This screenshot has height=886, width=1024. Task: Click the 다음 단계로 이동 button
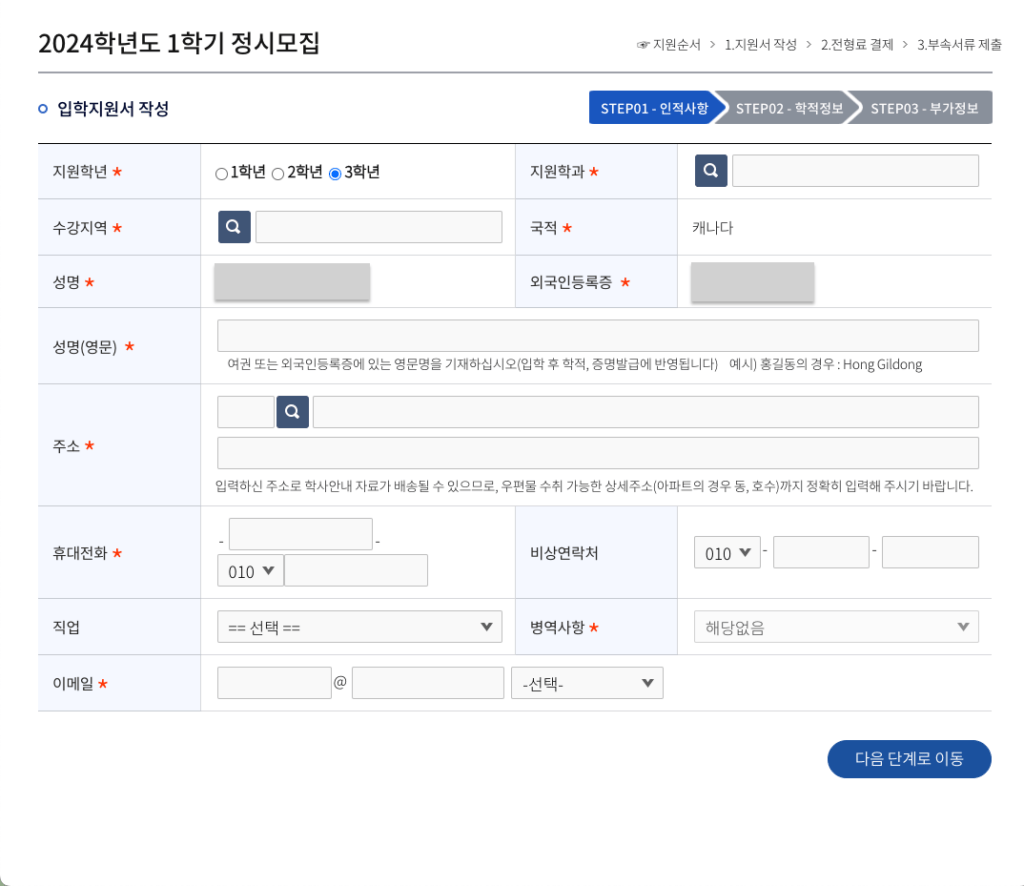pos(909,759)
